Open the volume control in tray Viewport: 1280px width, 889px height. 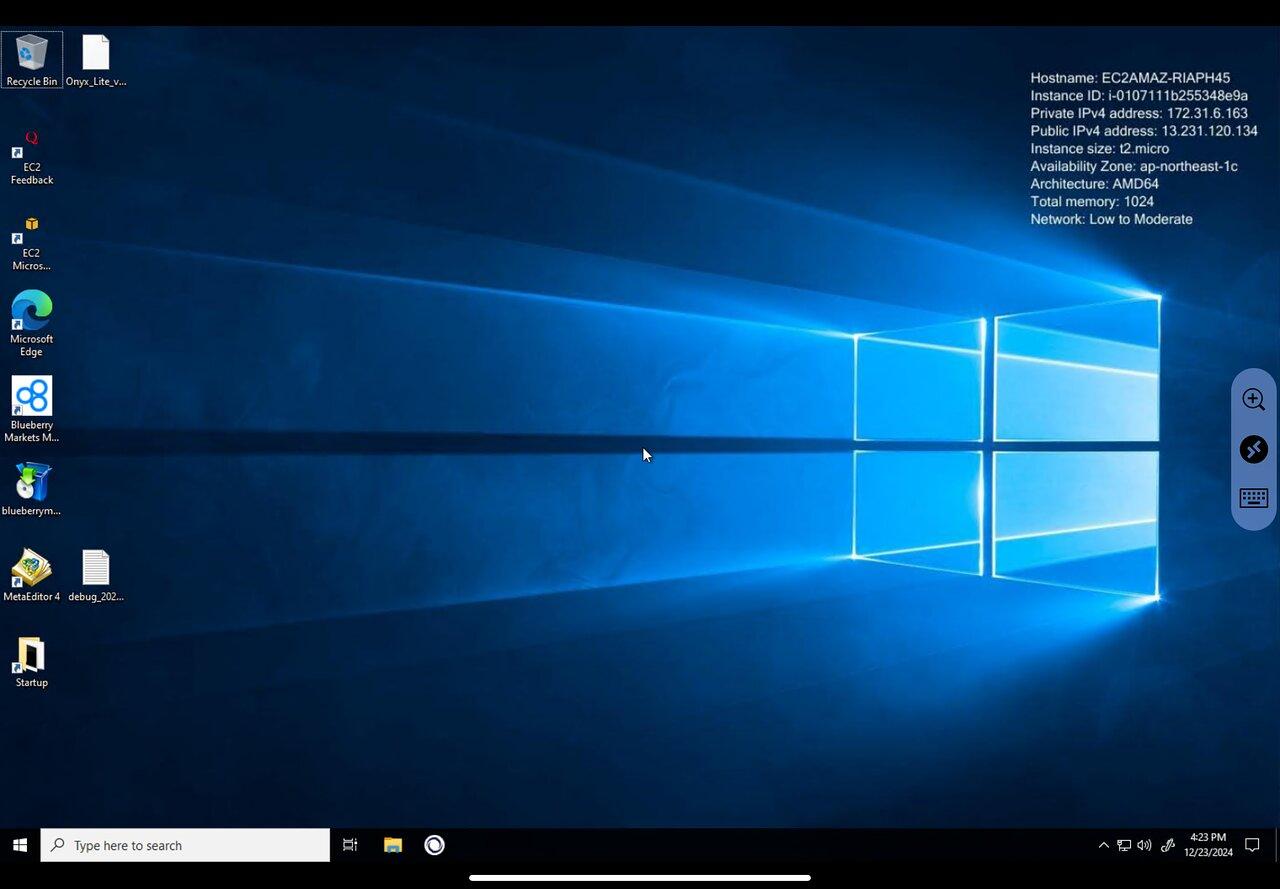pos(1145,845)
